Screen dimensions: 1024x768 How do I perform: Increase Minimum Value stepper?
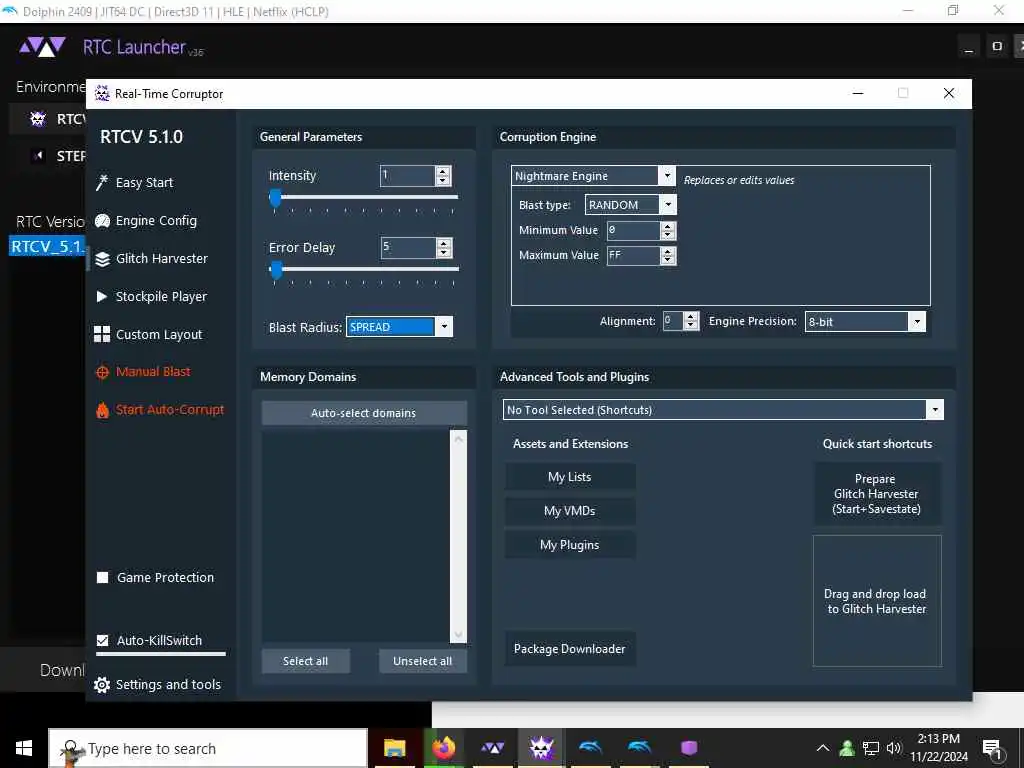(667, 226)
